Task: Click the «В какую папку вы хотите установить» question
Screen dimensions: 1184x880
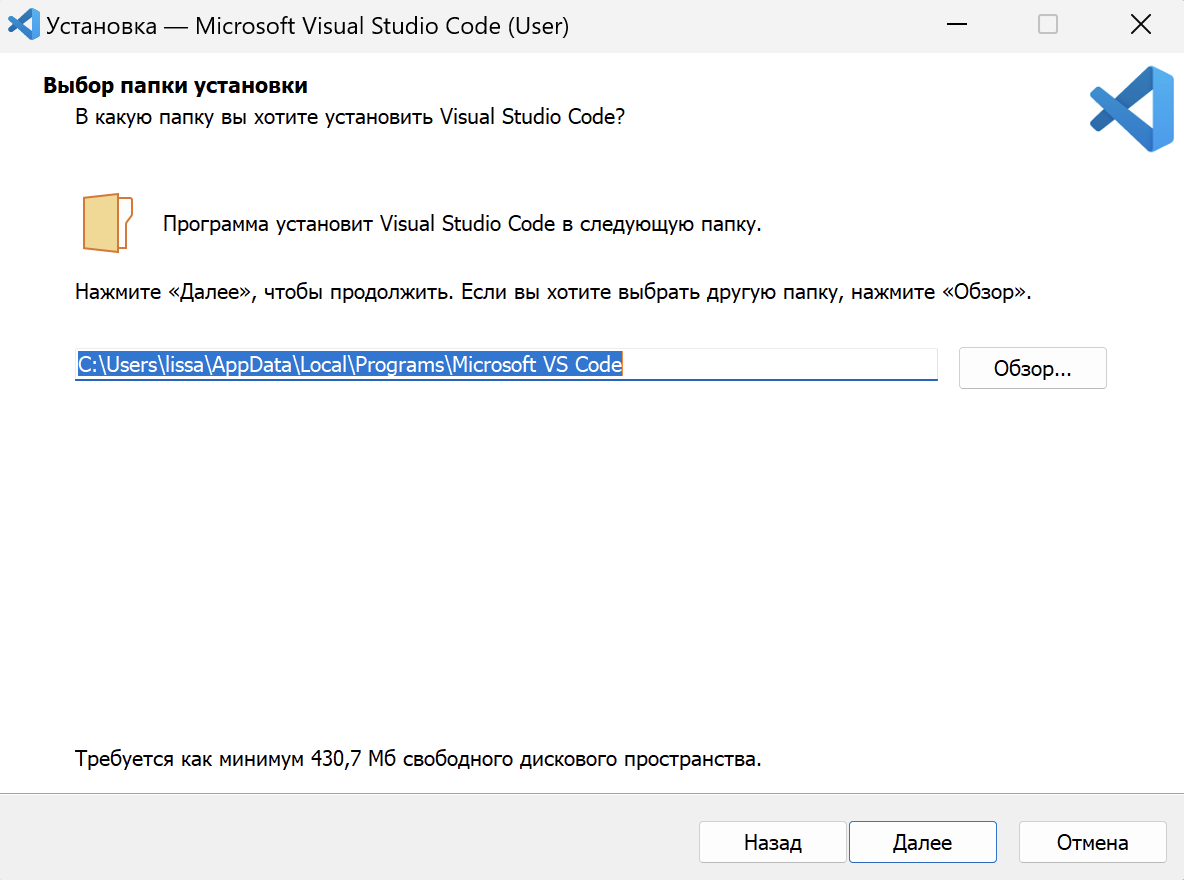Action: tap(350, 116)
